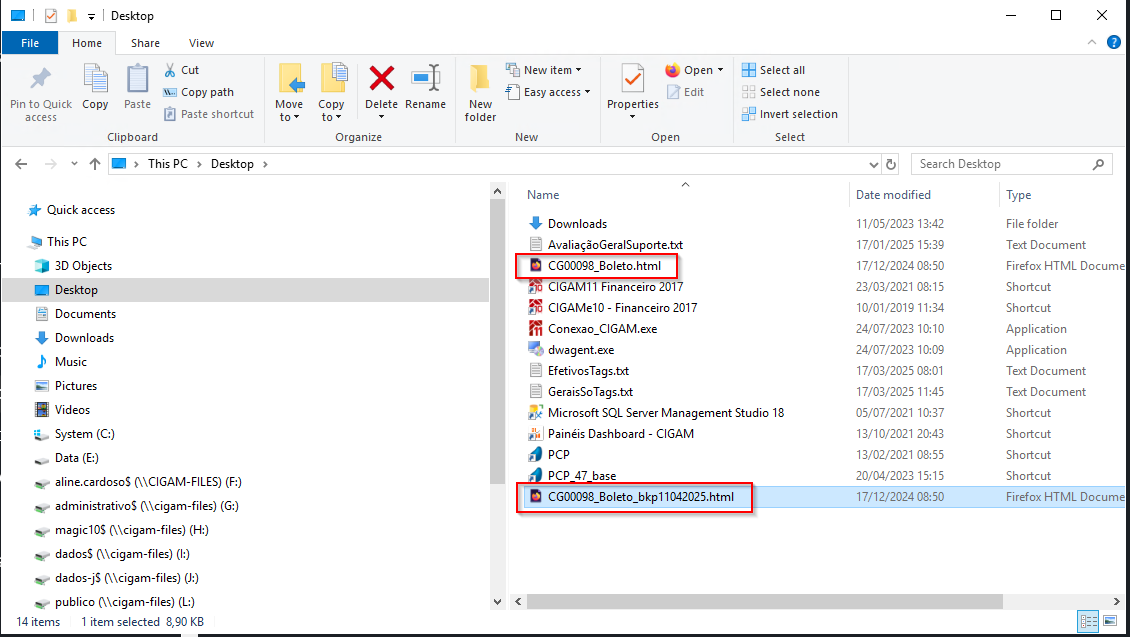Refresh the Desktop folder view

tap(891, 164)
